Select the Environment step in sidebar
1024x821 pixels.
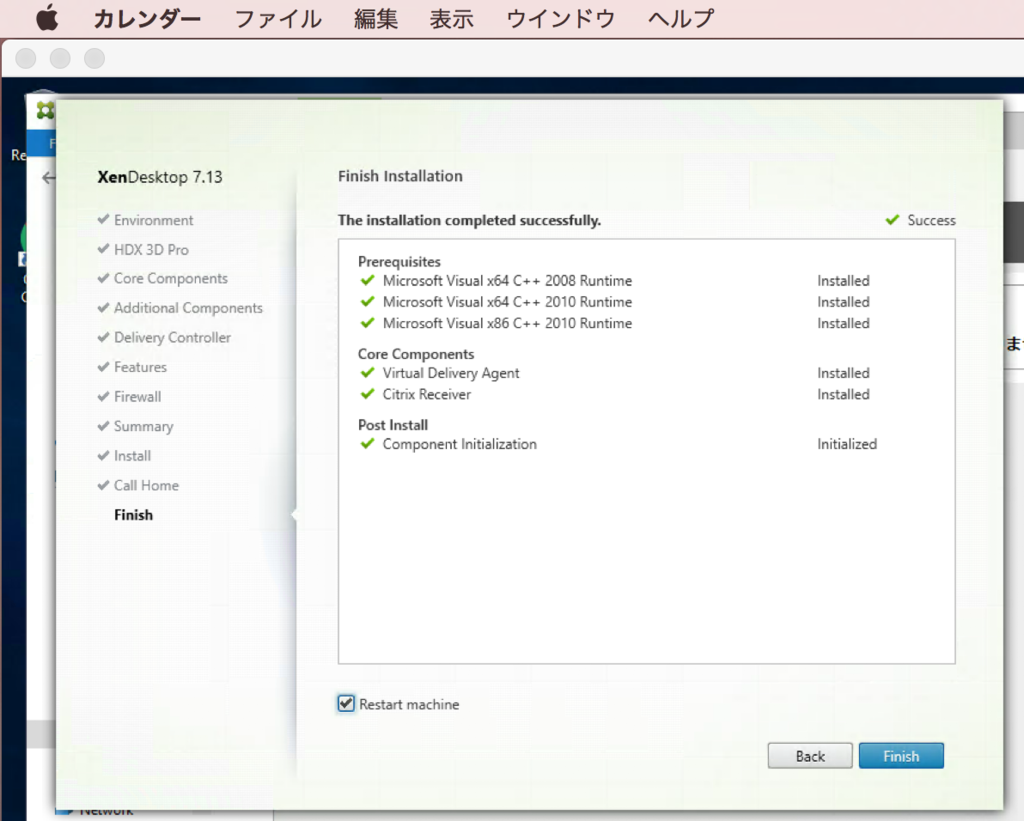[x=153, y=220]
